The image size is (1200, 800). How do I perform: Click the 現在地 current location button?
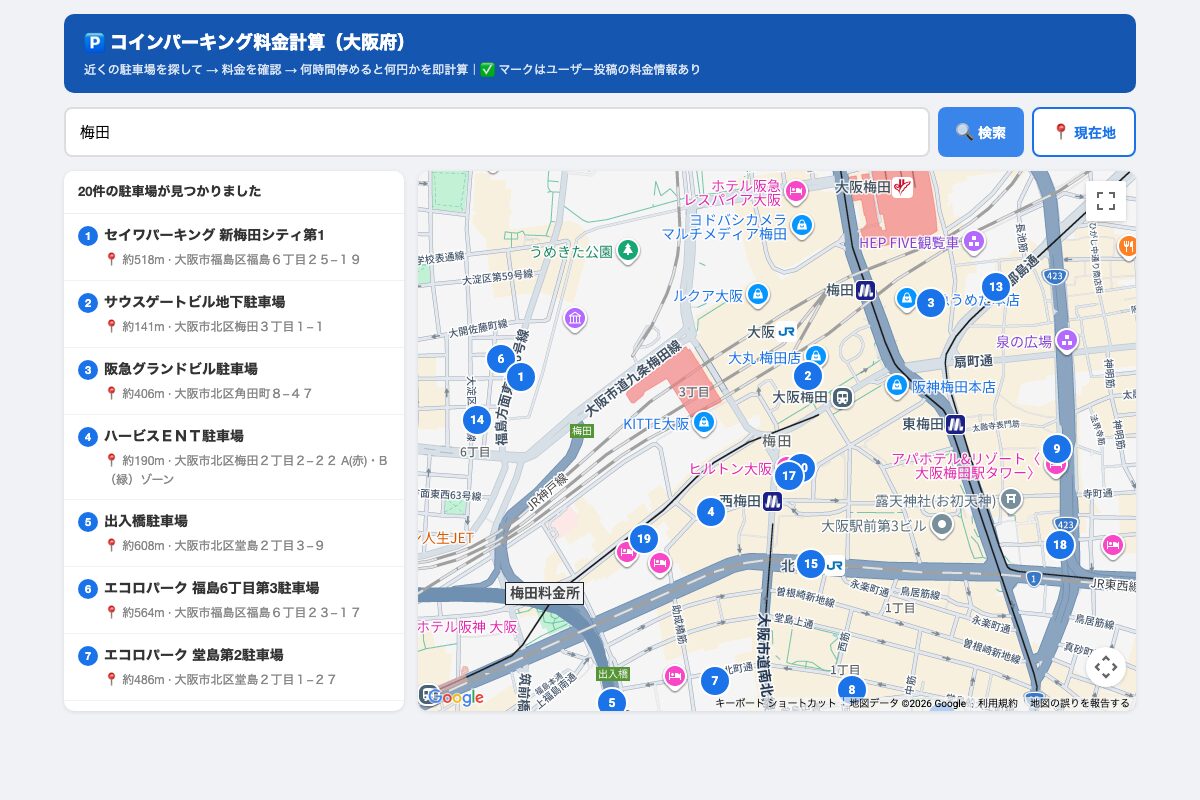pyautogui.click(x=1084, y=132)
